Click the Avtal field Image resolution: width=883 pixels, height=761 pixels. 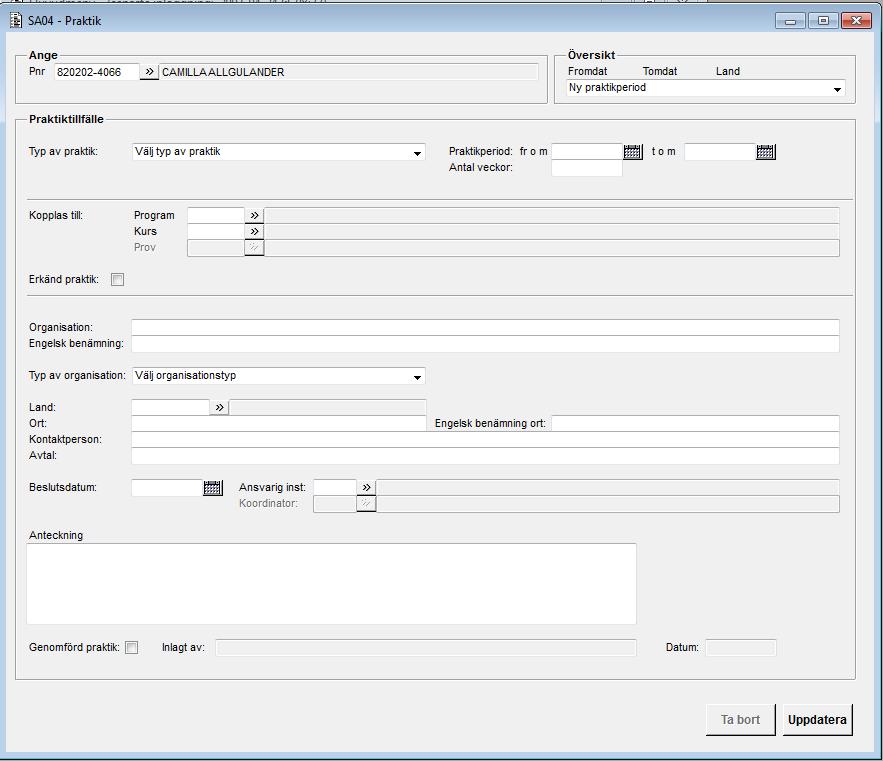[x=485, y=456]
